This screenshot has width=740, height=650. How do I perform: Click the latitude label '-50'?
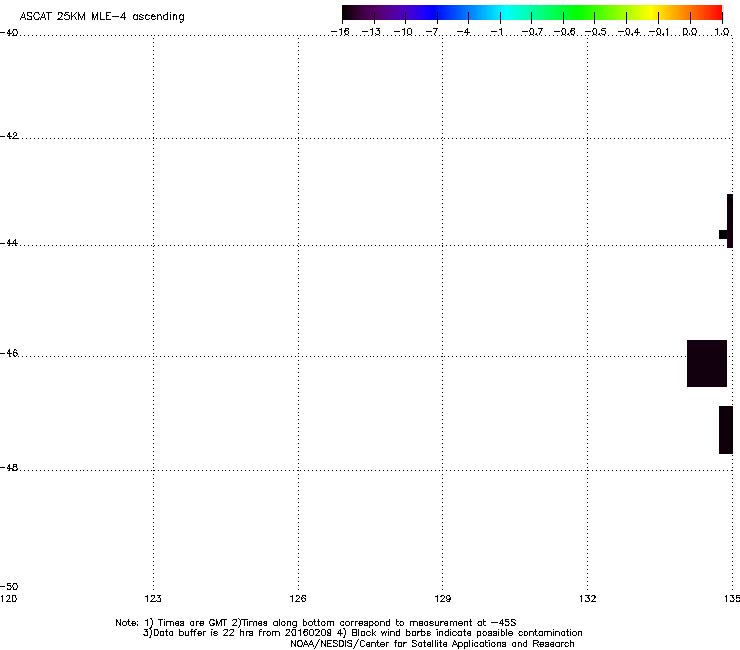tap(9, 586)
